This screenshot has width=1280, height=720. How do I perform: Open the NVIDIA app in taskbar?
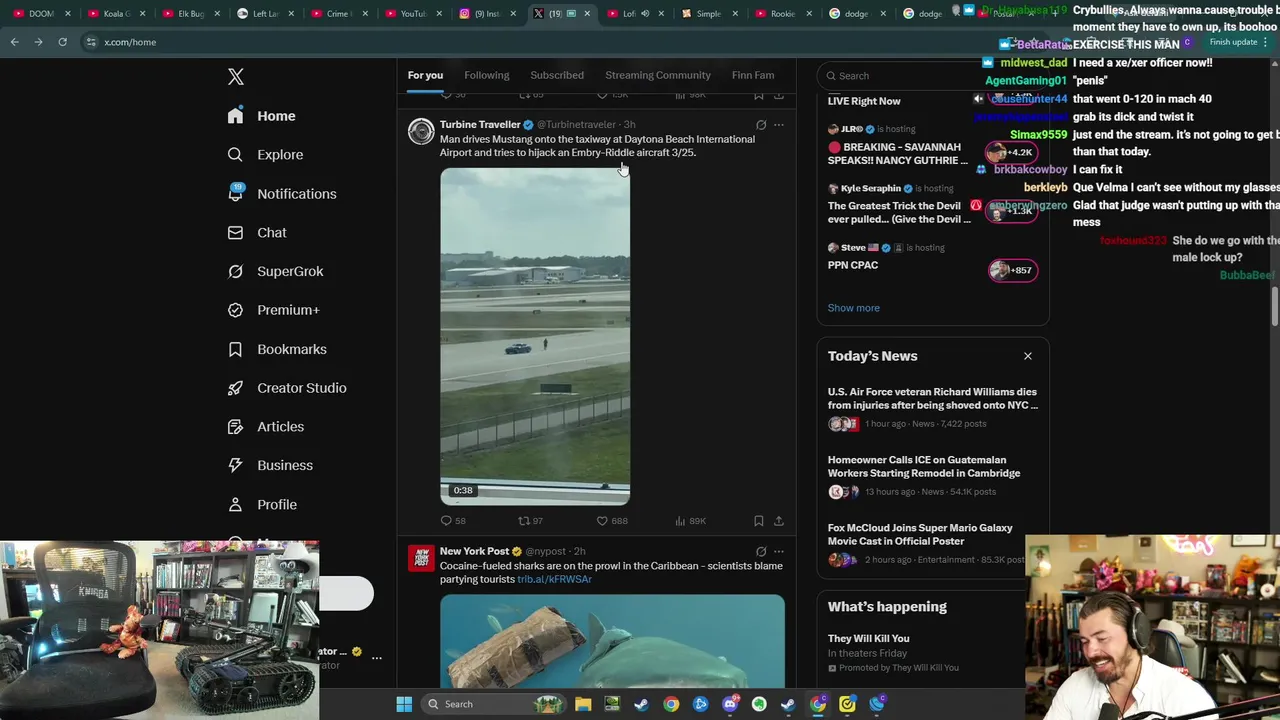[x=612, y=704]
